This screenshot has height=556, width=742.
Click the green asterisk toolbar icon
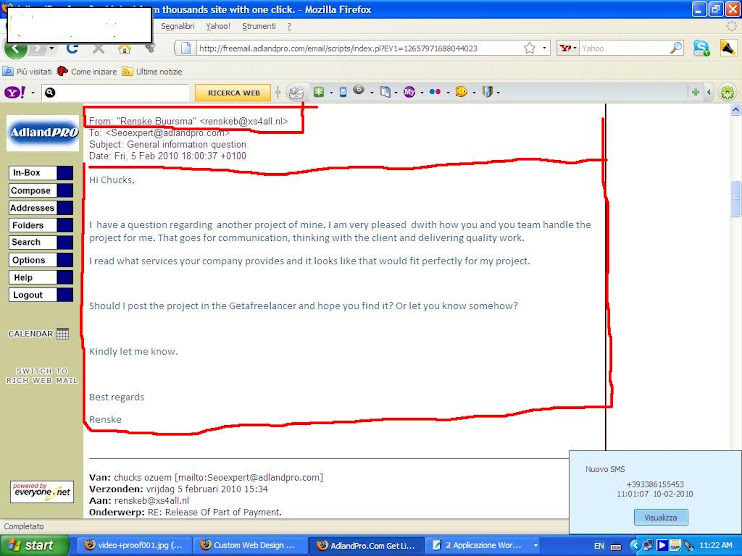[319, 92]
